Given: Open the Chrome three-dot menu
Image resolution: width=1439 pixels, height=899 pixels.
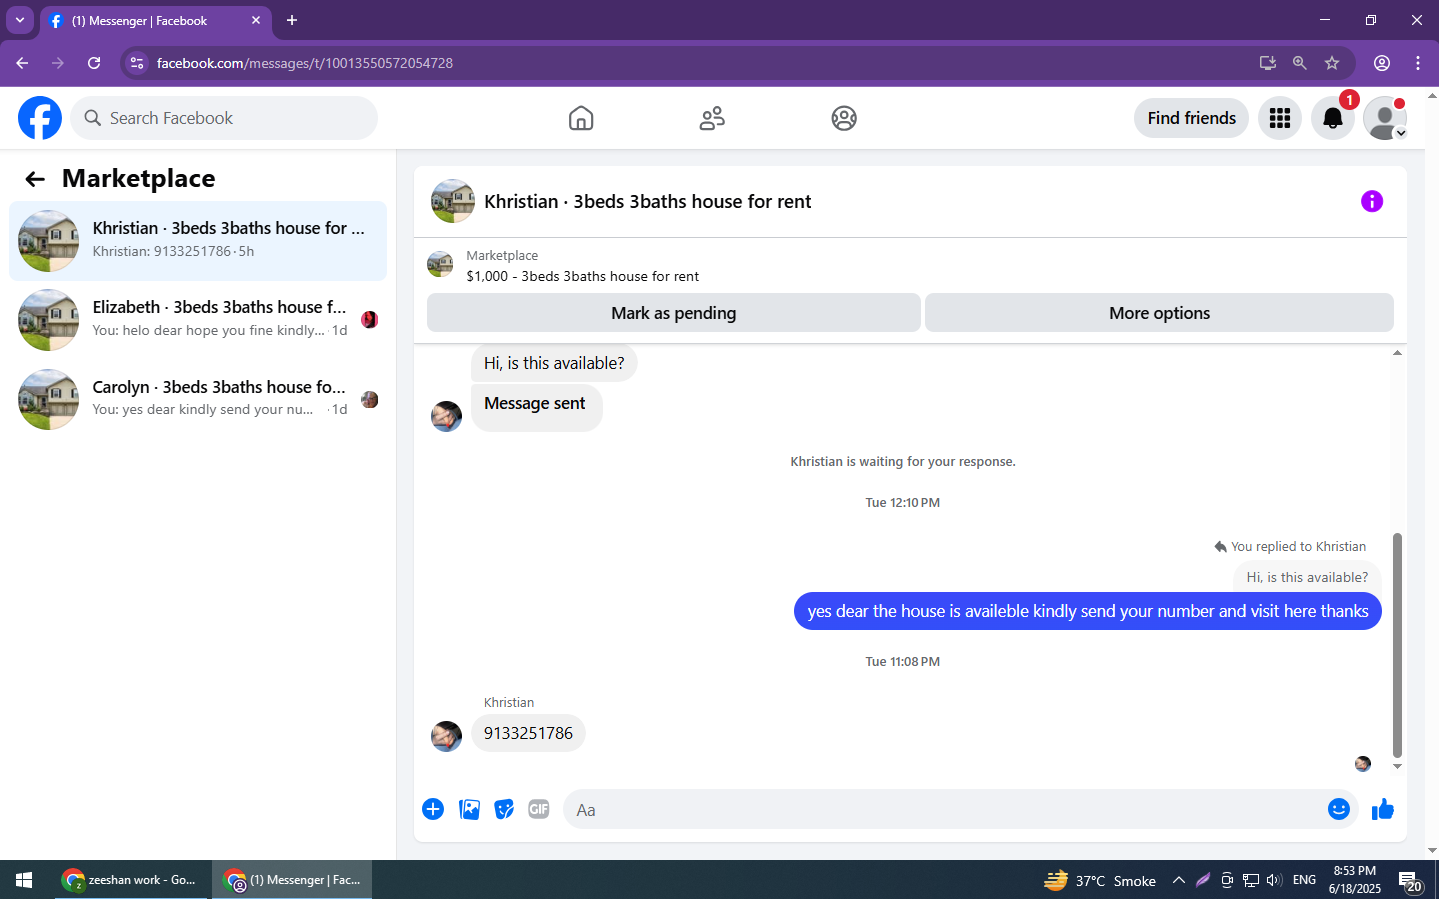Looking at the screenshot, I should tap(1418, 63).
